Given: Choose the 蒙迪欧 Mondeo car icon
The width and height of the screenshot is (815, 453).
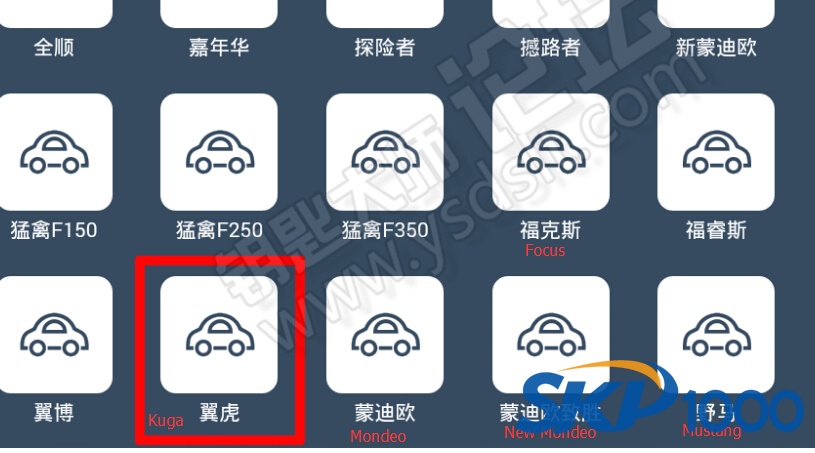Looking at the screenshot, I should point(385,335).
